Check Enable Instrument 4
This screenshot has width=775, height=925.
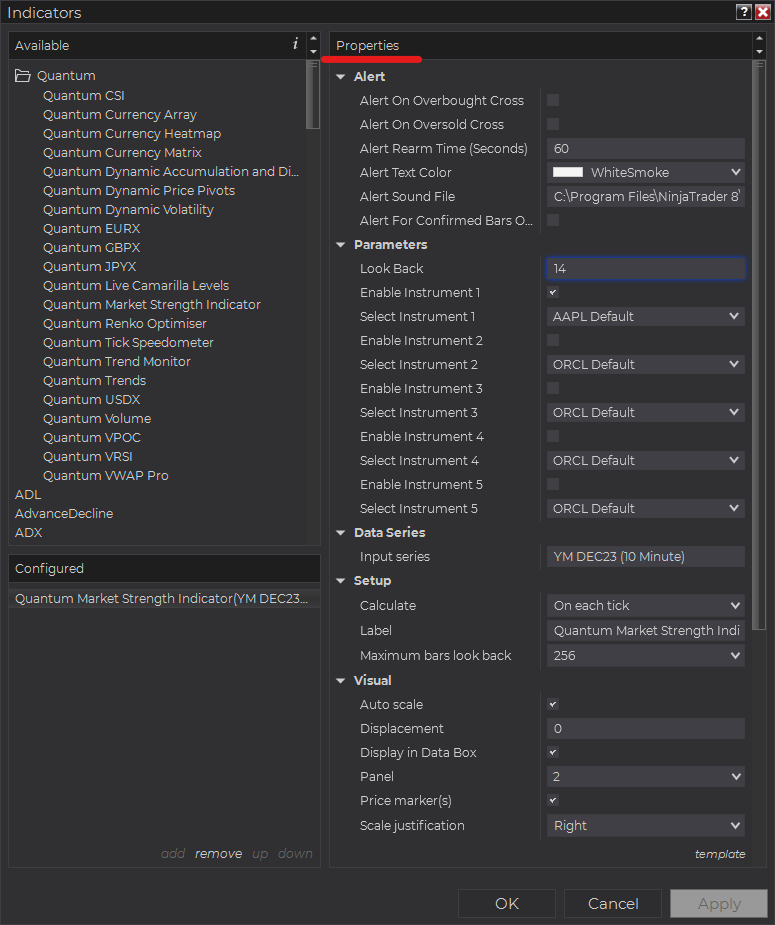553,436
